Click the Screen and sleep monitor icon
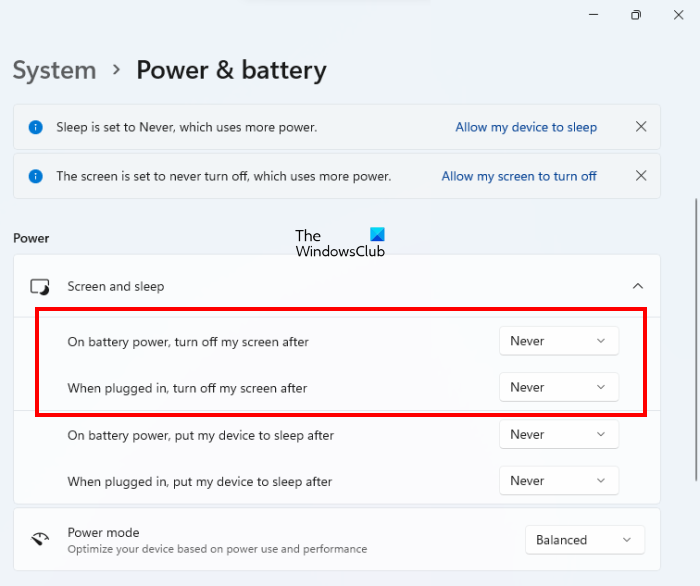Image resolution: width=700 pixels, height=586 pixels. click(x=40, y=287)
